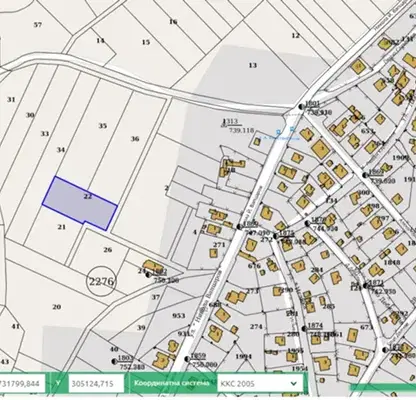
Task: Select parcel 36 on the map
Action: (x=135, y=139)
